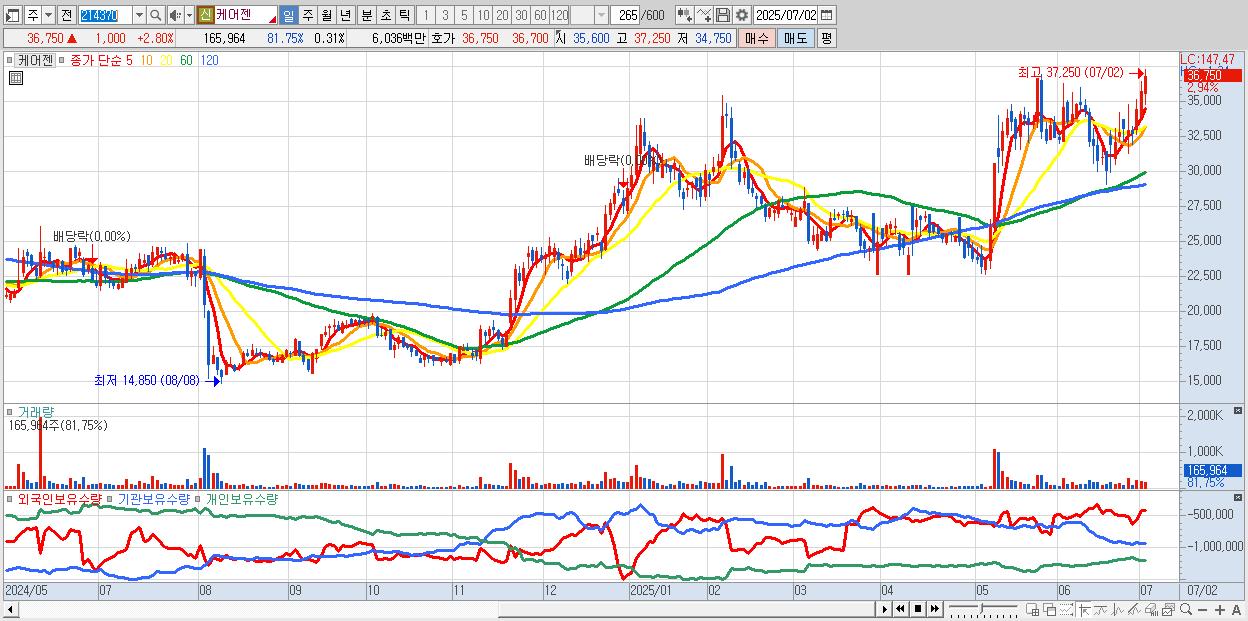Screen dimensions: 1248x621
Task: Toggle the 외국인보유수량 legend checkbox
Action: click(10, 498)
